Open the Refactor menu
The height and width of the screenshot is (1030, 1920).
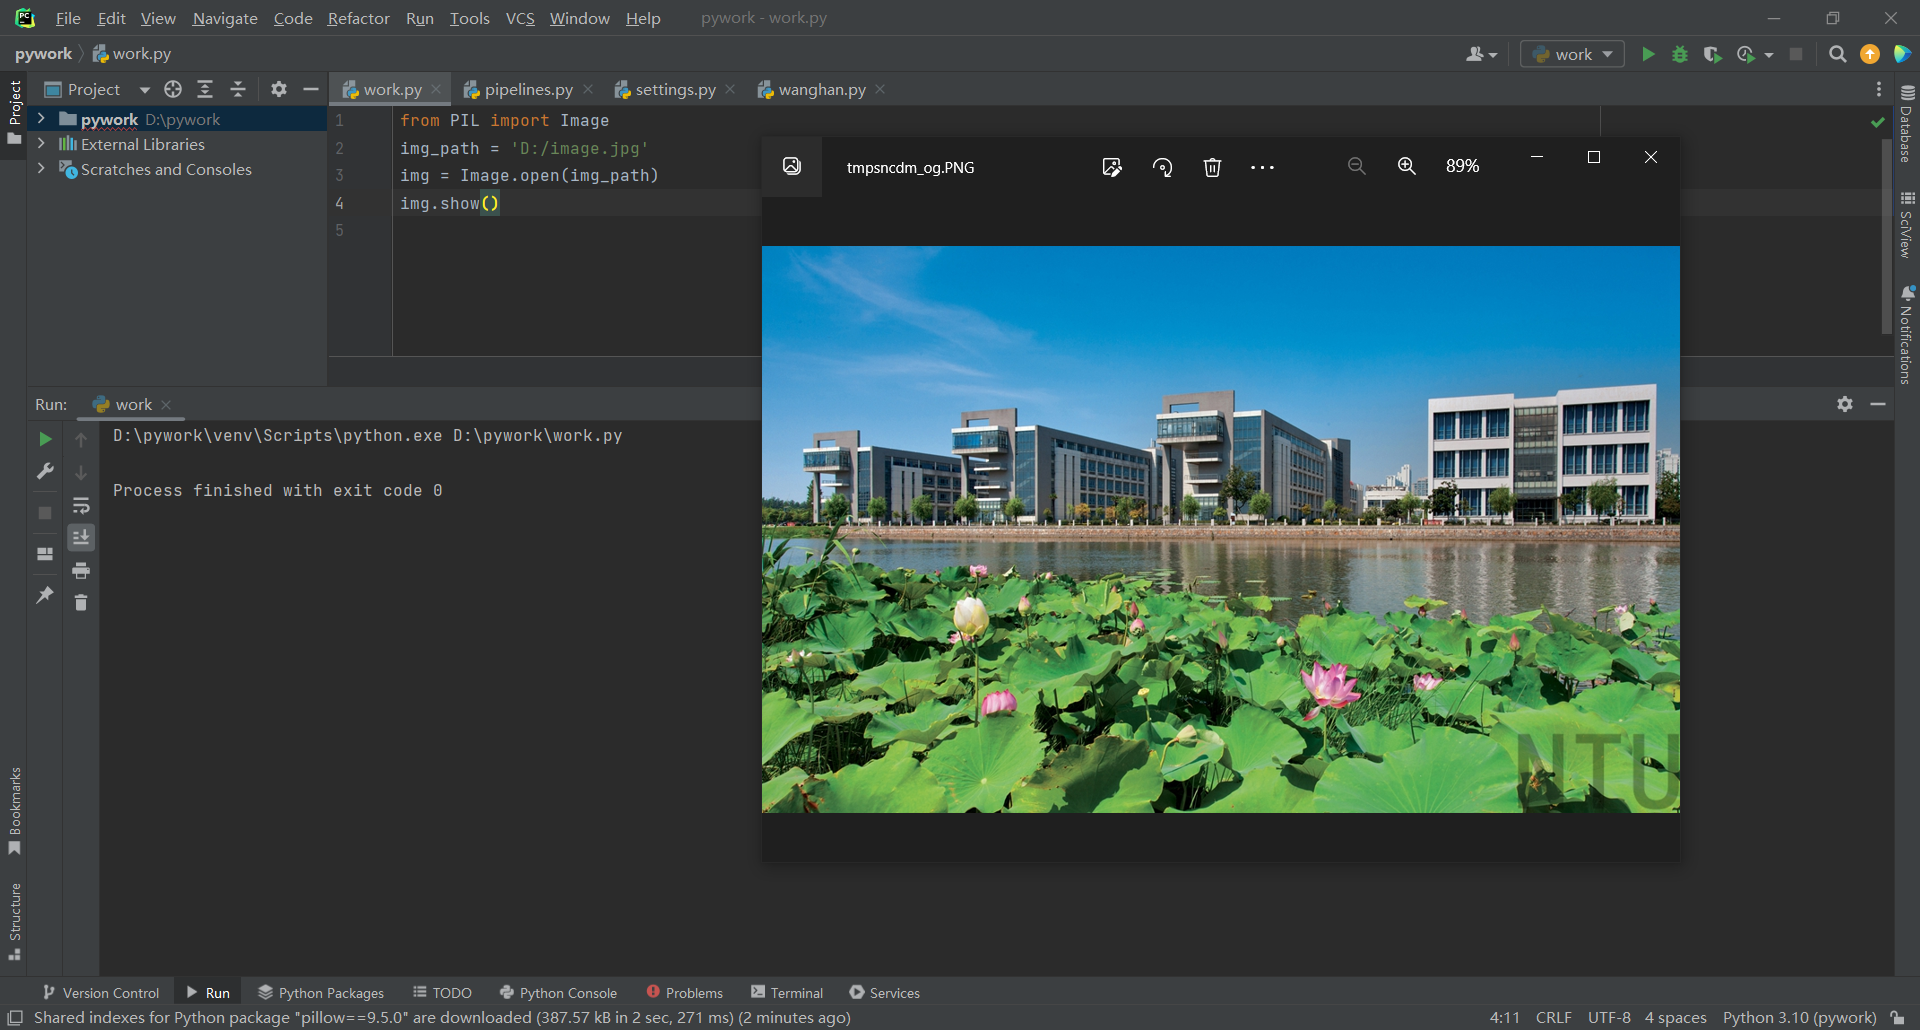358,18
